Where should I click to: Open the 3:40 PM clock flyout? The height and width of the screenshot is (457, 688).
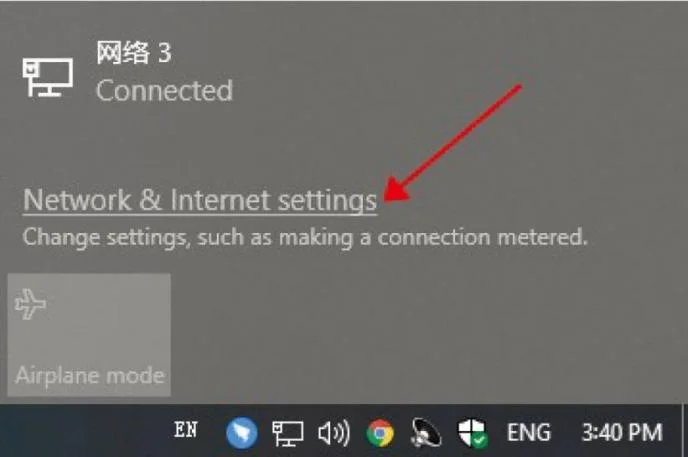click(622, 433)
